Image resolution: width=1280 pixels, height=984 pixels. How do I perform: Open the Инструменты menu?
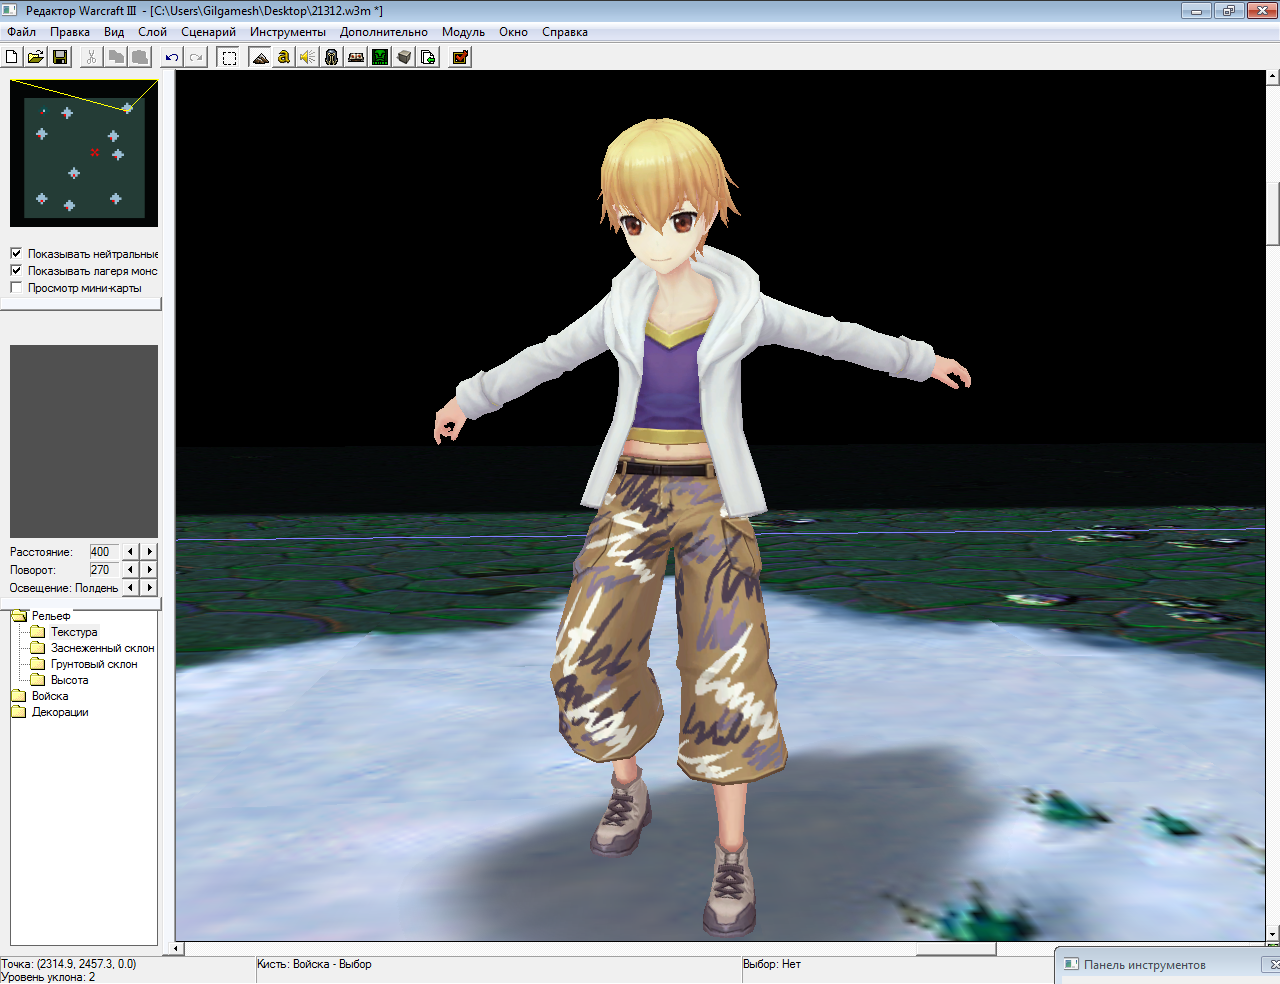tap(288, 32)
